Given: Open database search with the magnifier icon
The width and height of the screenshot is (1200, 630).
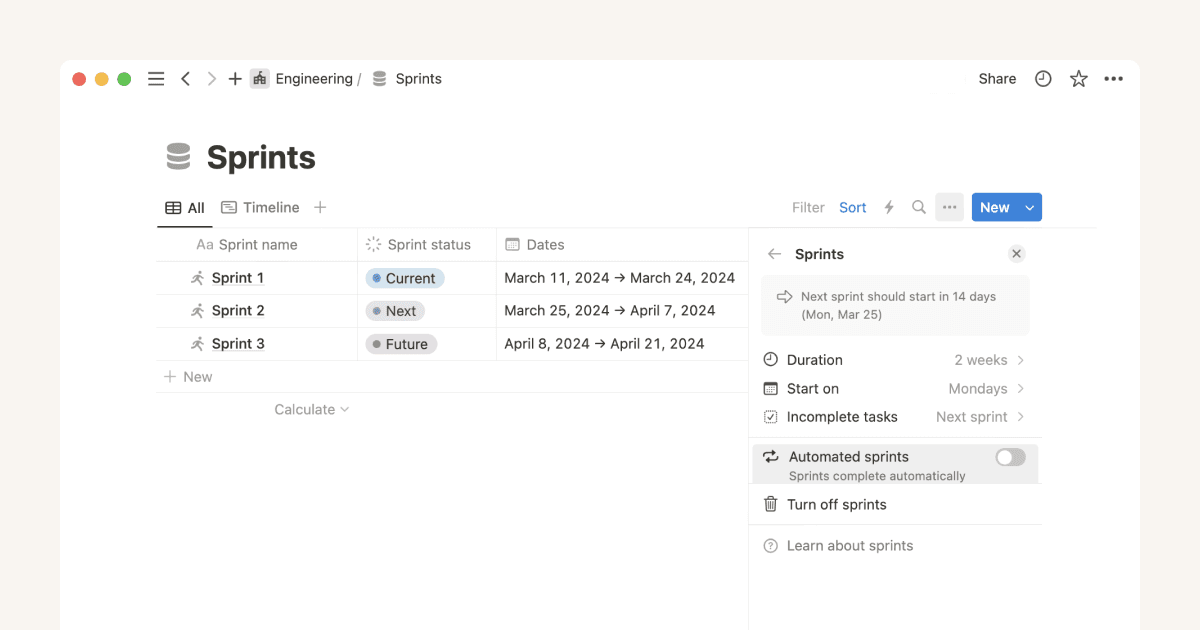Looking at the screenshot, I should [919, 207].
